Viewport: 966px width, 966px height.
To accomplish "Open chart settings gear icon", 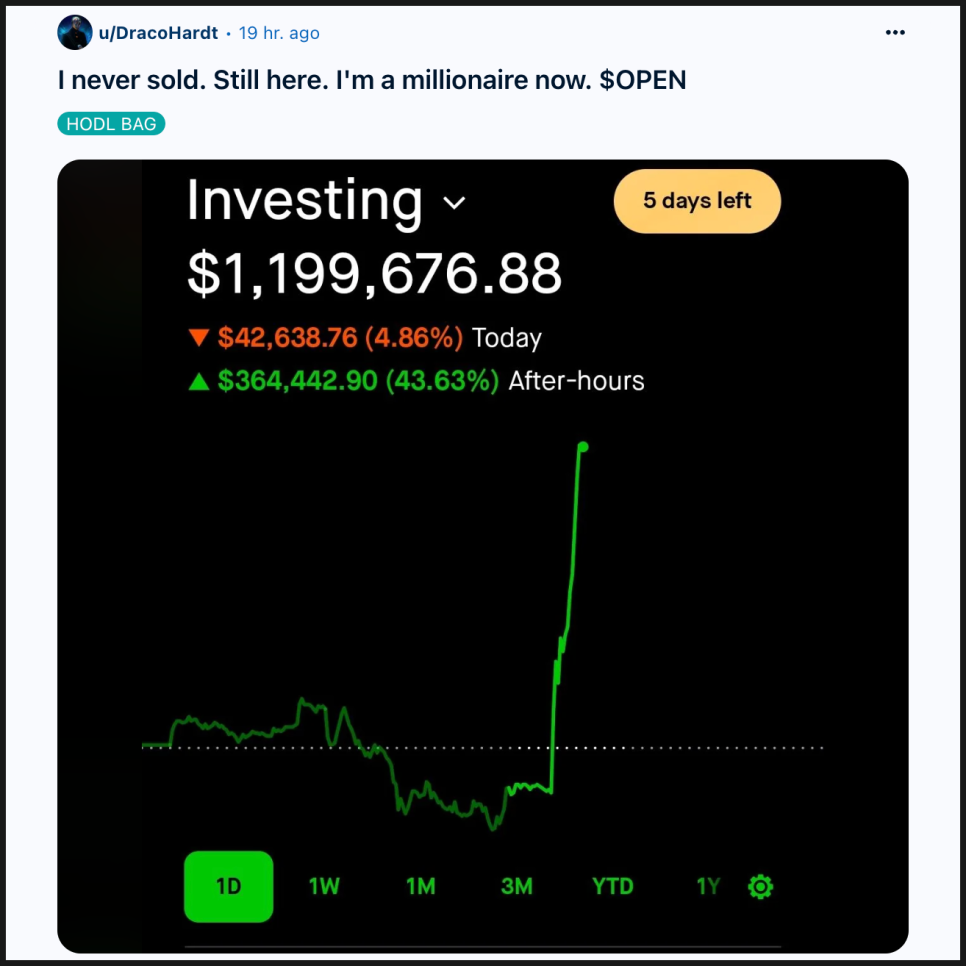I will coord(760,887).
